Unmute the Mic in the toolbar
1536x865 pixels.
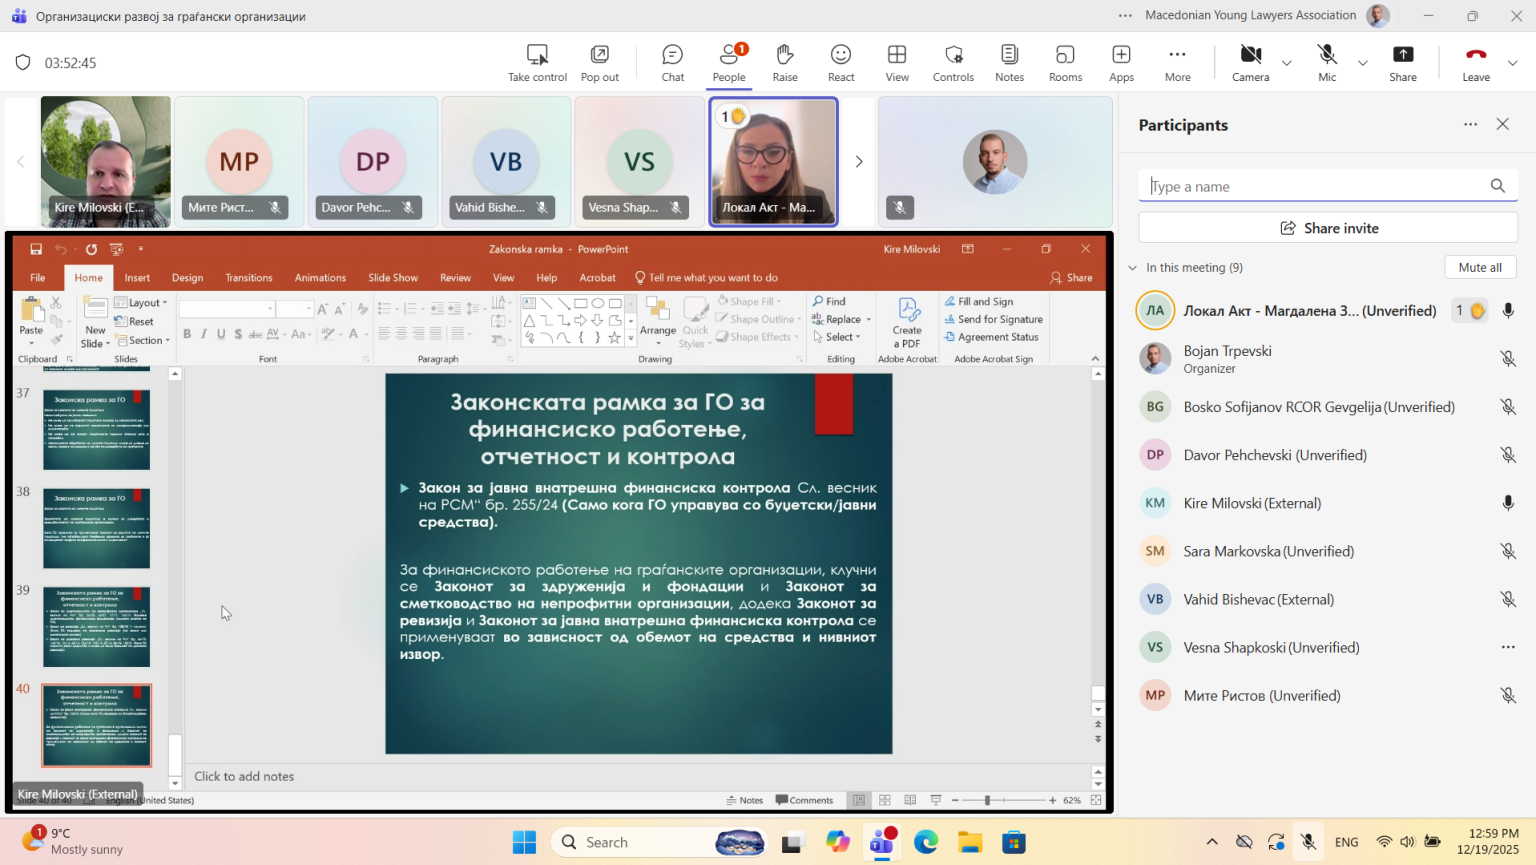[x=1327, y=62]
